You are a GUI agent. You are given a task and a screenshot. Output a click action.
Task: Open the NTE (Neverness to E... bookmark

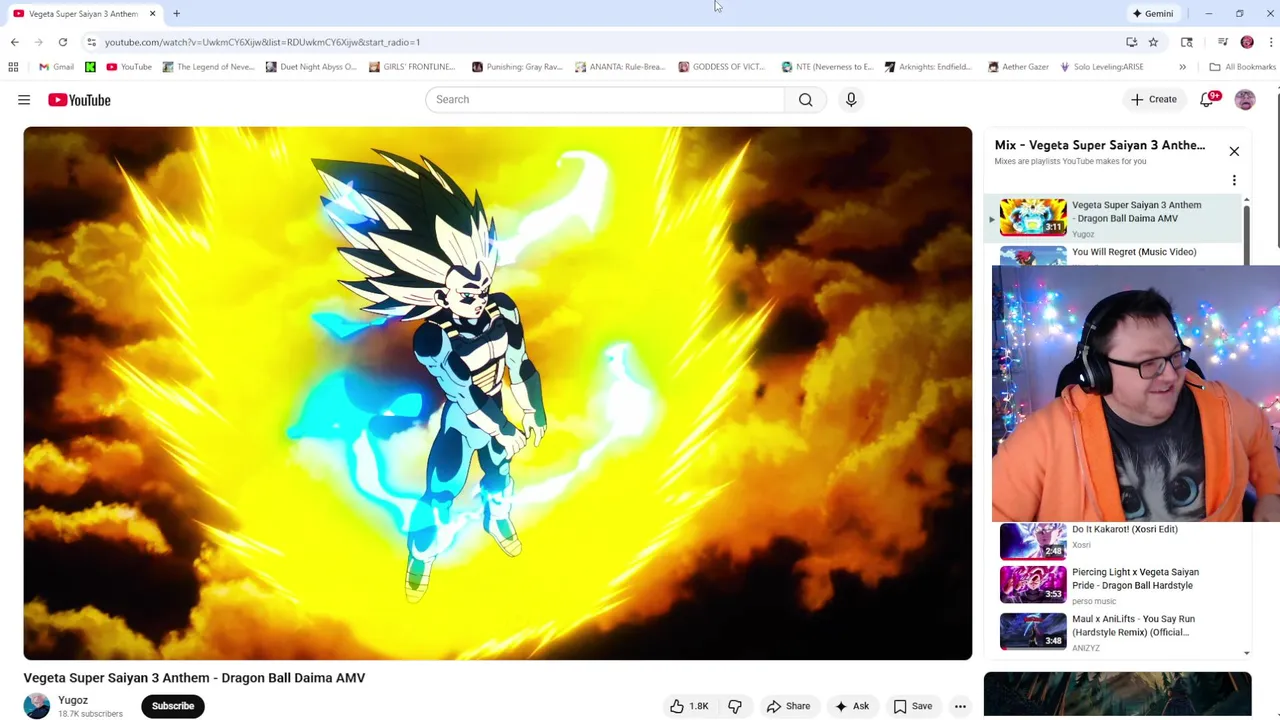[827, 67]
